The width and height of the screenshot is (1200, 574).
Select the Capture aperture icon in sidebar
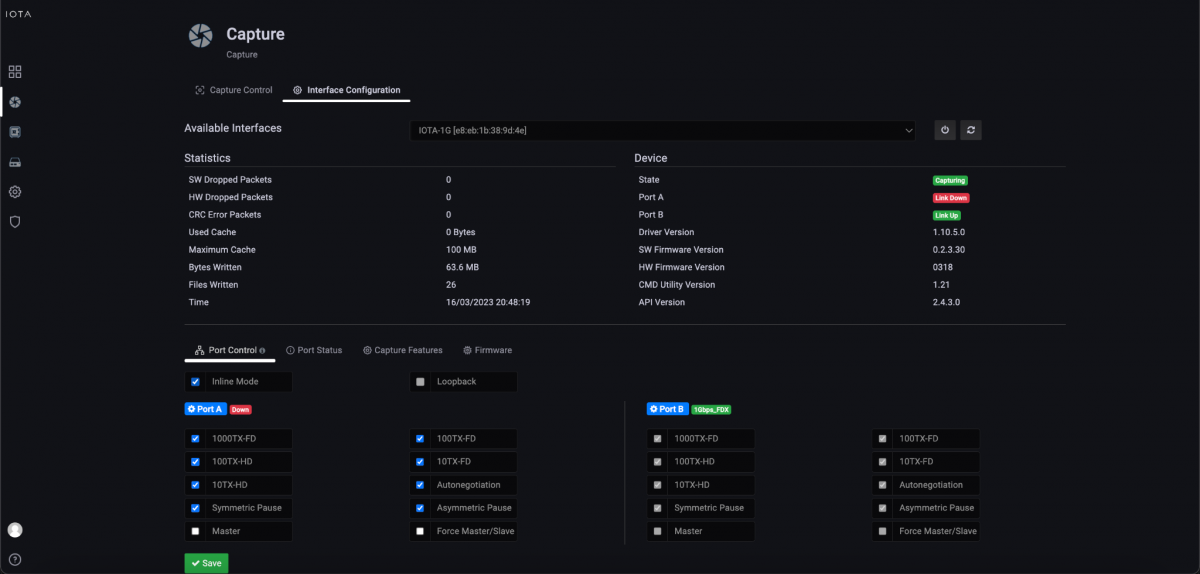pos(15,102)
